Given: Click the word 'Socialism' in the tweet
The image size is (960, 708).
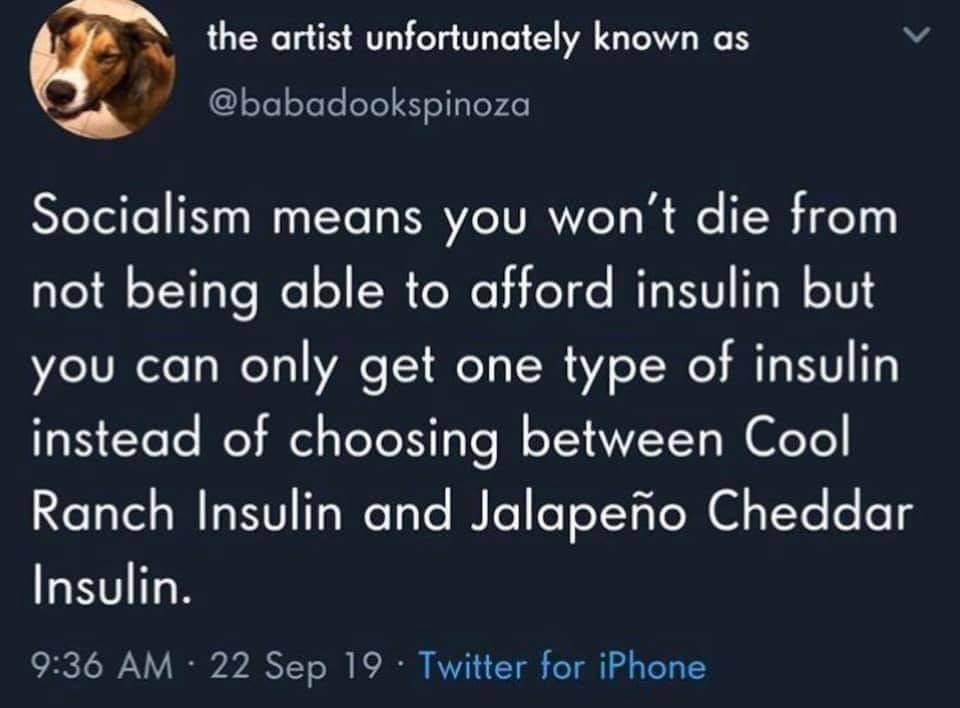Looking at the screenshot, I should coord(141,217).
